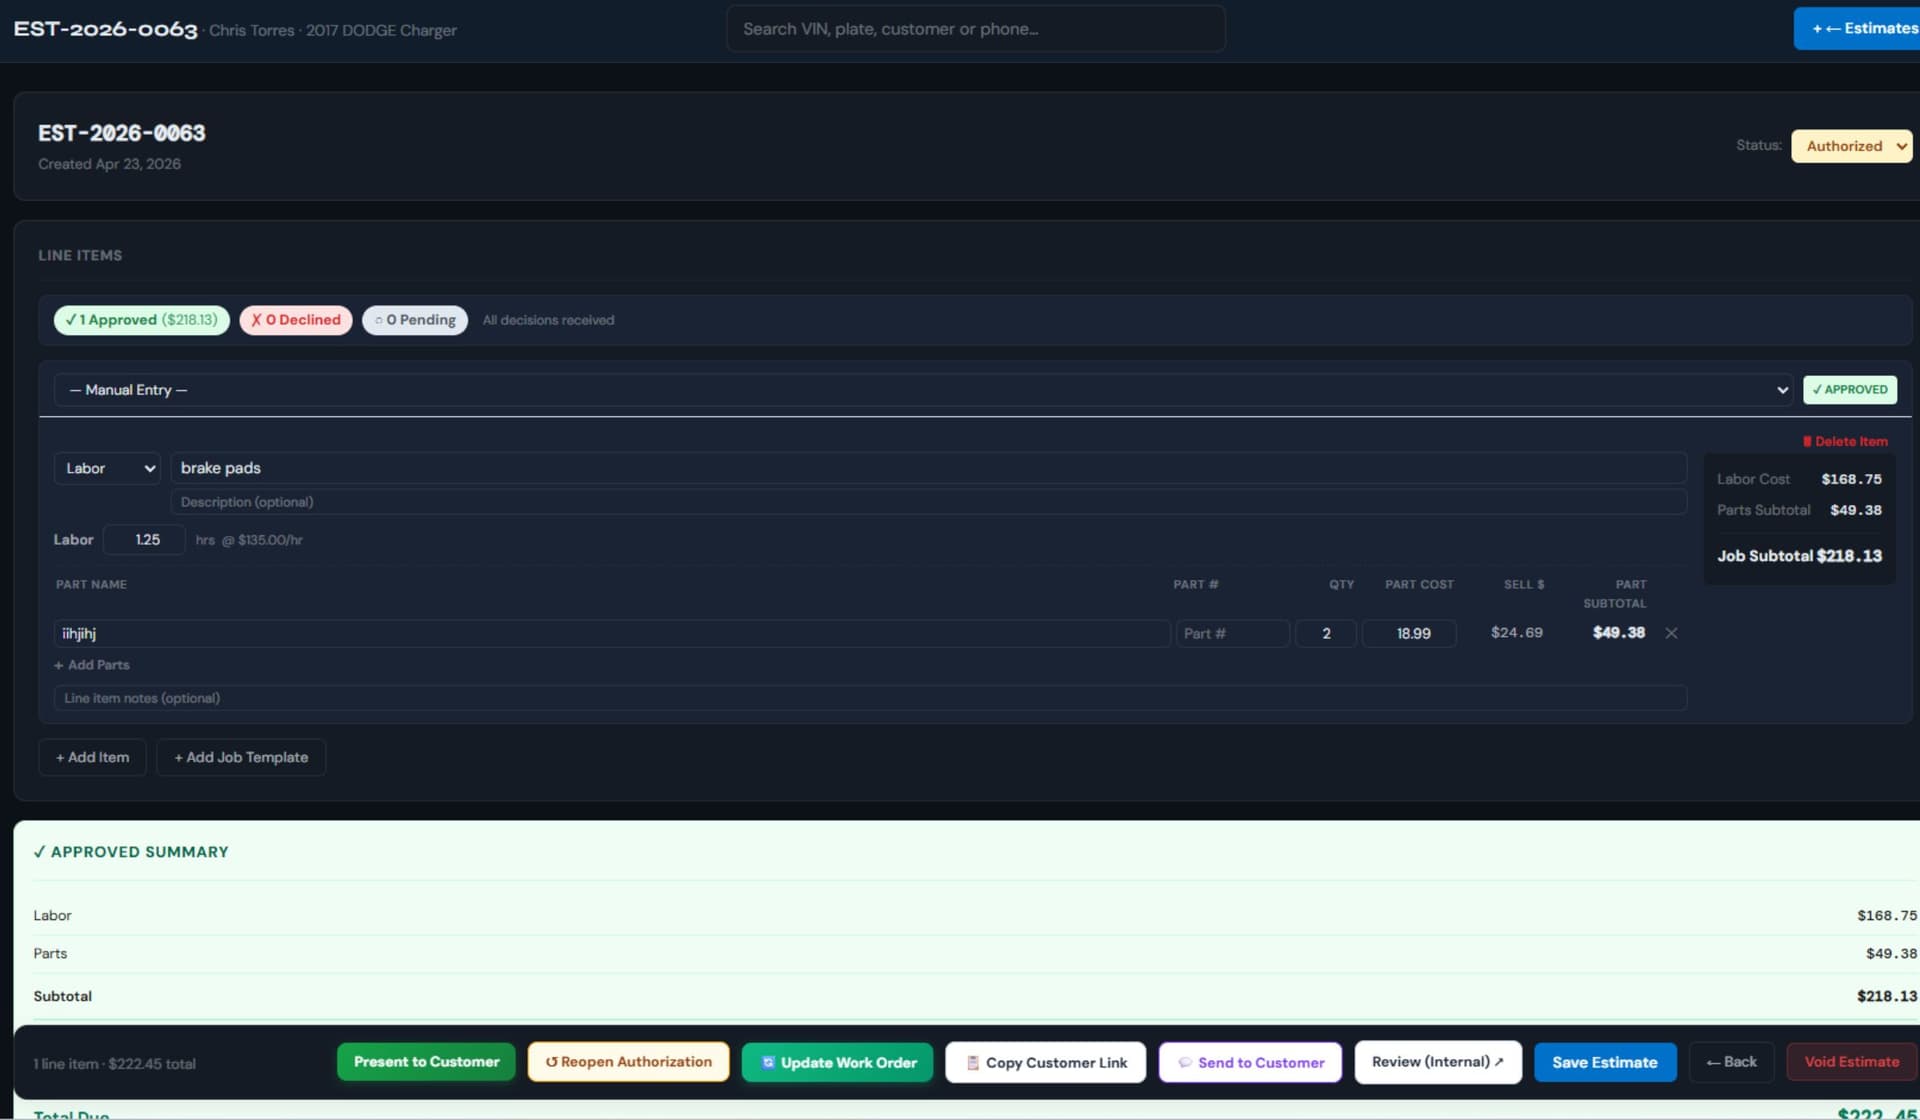Screen dimensions: 1920x1120
Task: Click Save Estimate button
Action: click(x=1604, y=1062)
